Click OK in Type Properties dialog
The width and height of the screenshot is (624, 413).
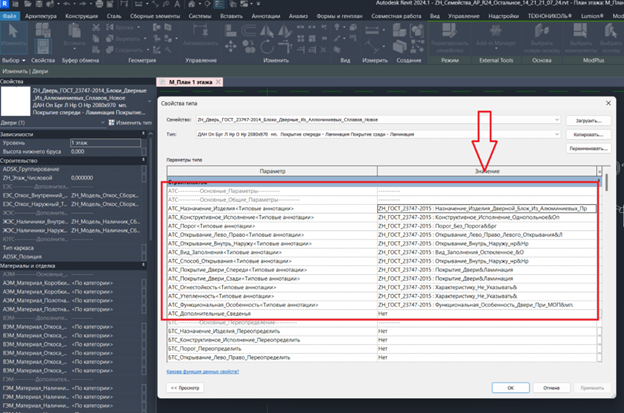coord(511,388)
